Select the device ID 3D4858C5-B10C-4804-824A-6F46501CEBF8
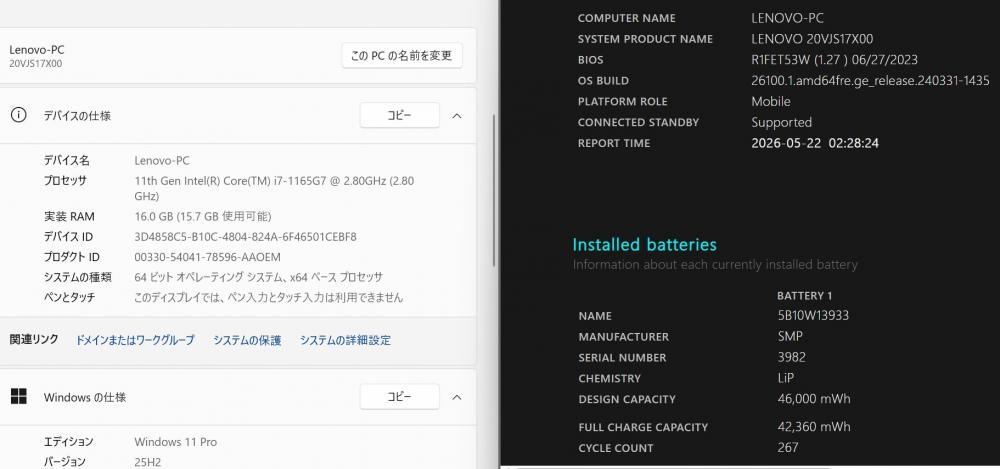The height and width of the screenshot is (469, 1000). (246, 237)
